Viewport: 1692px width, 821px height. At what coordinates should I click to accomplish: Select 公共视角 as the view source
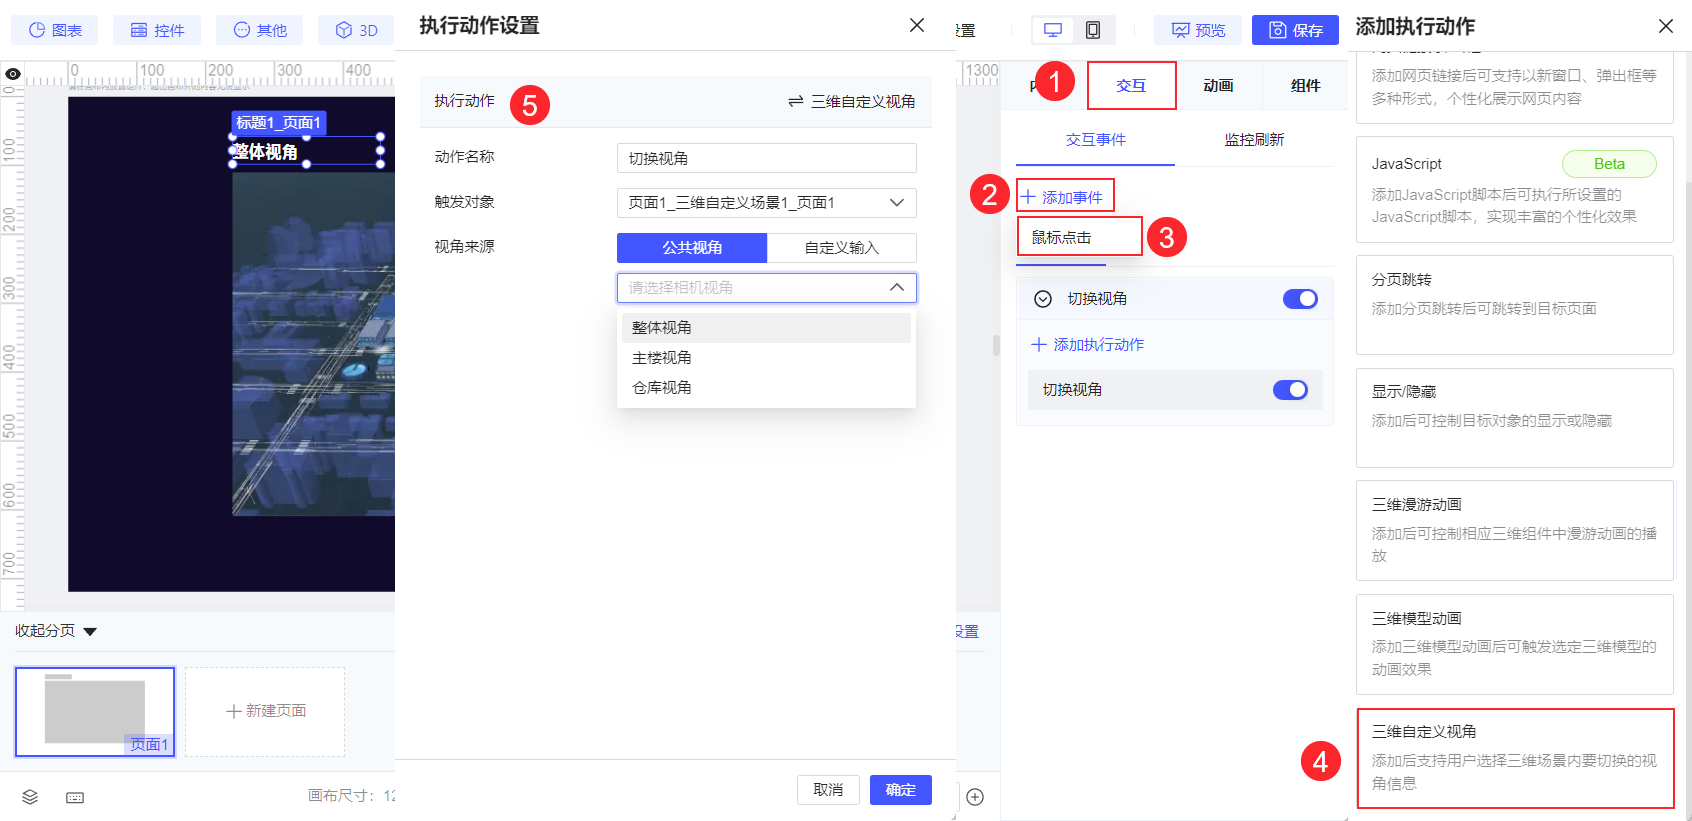[692, 247]
